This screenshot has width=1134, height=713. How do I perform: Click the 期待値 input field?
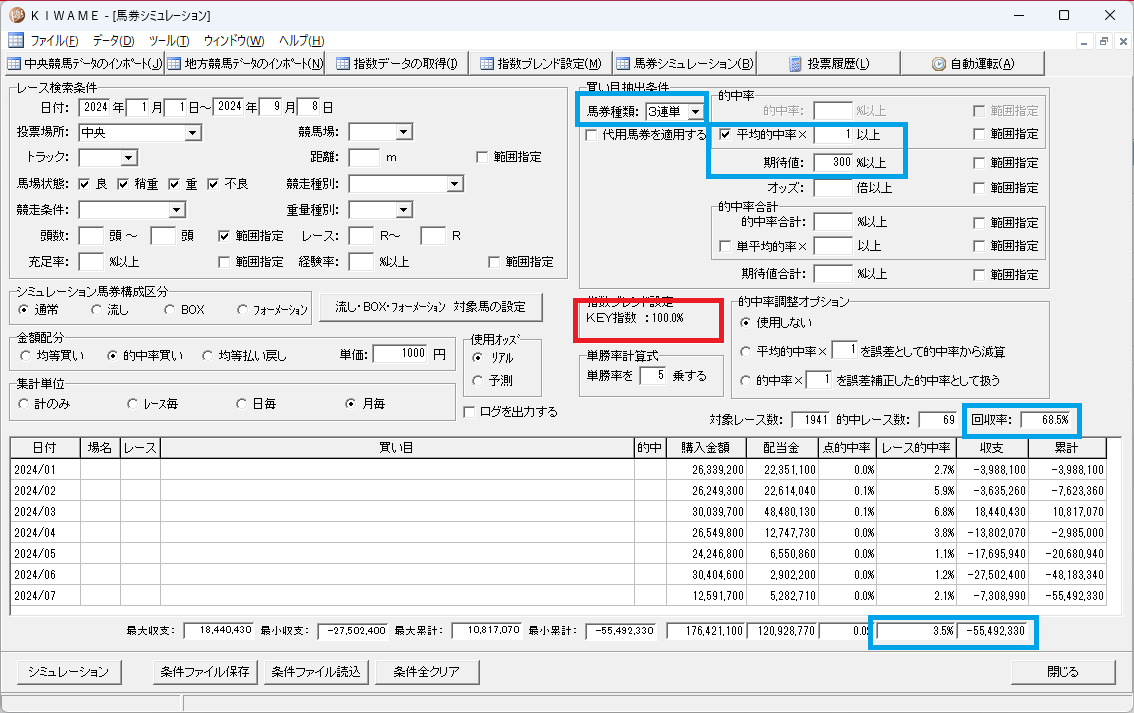coord(833,162)
